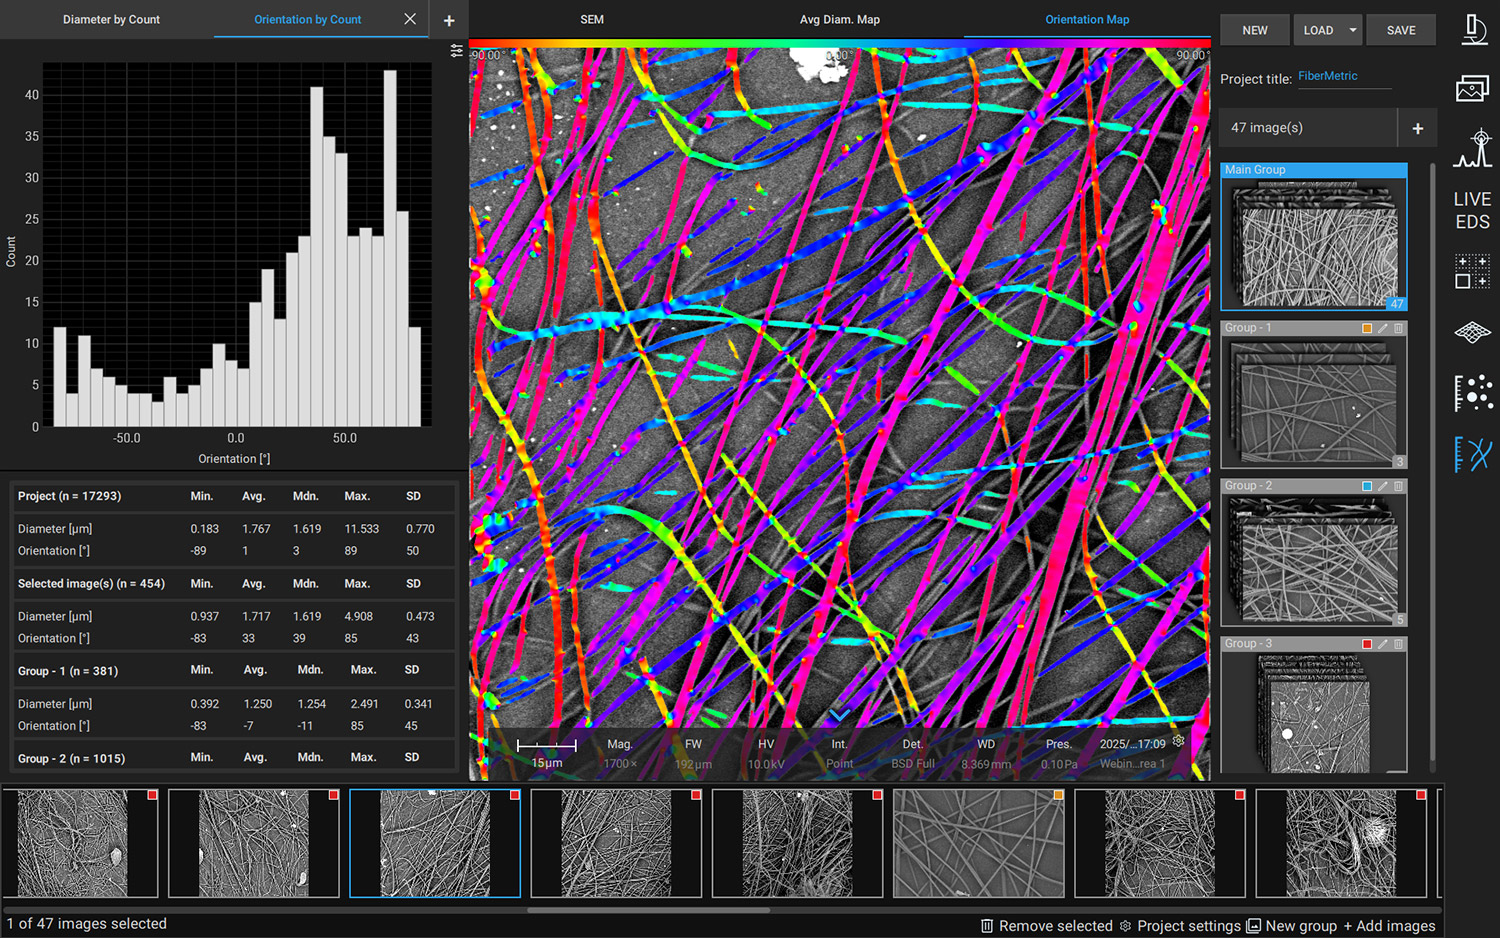Open the Live EDS mode
This screenshot has height=938, width=1500.
[1472, 210]
